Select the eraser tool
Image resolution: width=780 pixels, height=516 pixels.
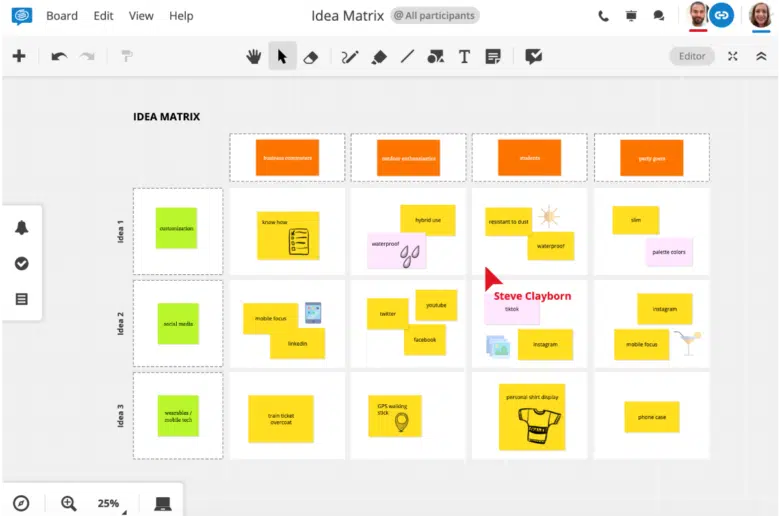point(310,57)
